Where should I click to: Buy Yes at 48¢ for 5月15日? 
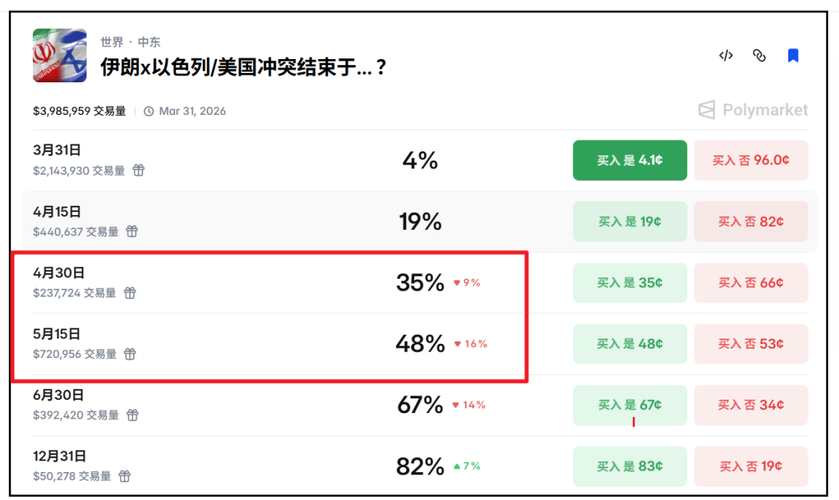point(629,344)
